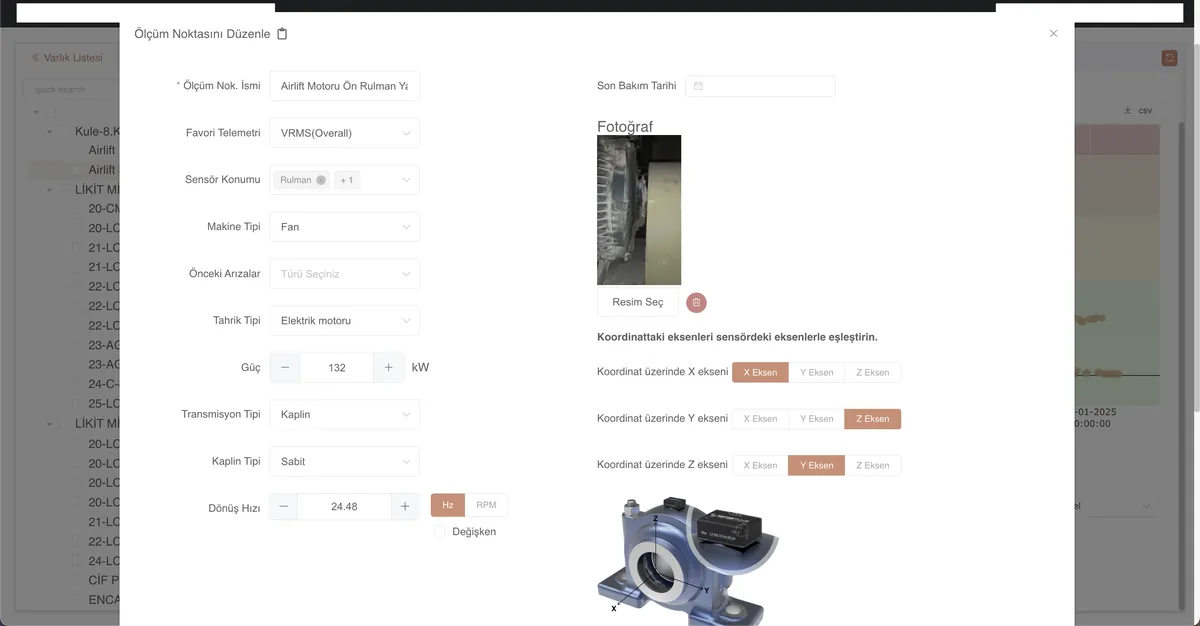Screen dimensions: 1200x626
Task: Set X ekseni row to X Eksen
Action: (760, 372)
